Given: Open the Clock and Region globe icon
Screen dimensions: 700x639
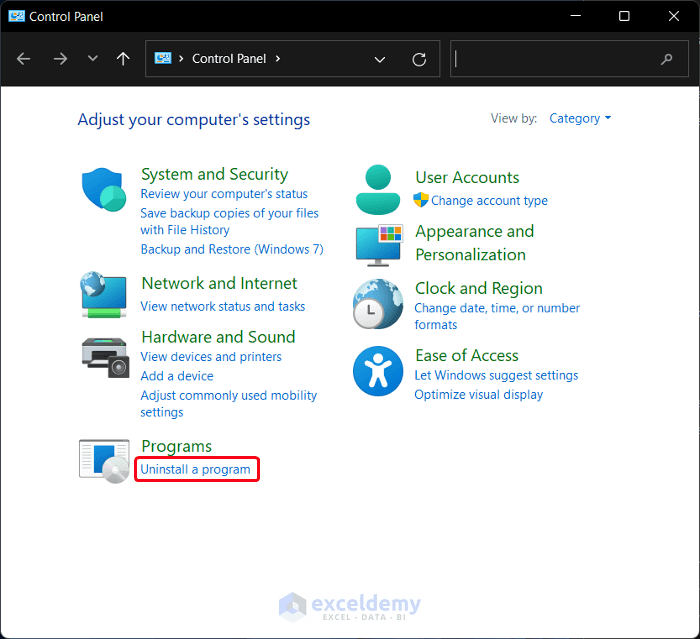Looking at the screenshot, I should (378, 304).
